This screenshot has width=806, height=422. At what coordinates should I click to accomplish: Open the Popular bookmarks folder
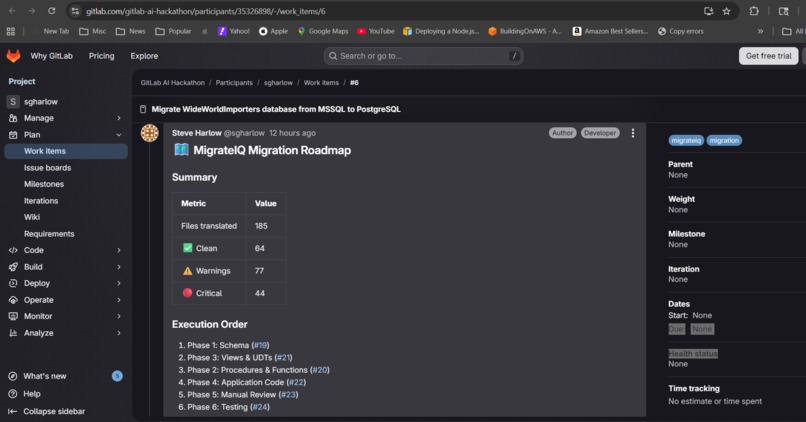click(x=173, y=31)
